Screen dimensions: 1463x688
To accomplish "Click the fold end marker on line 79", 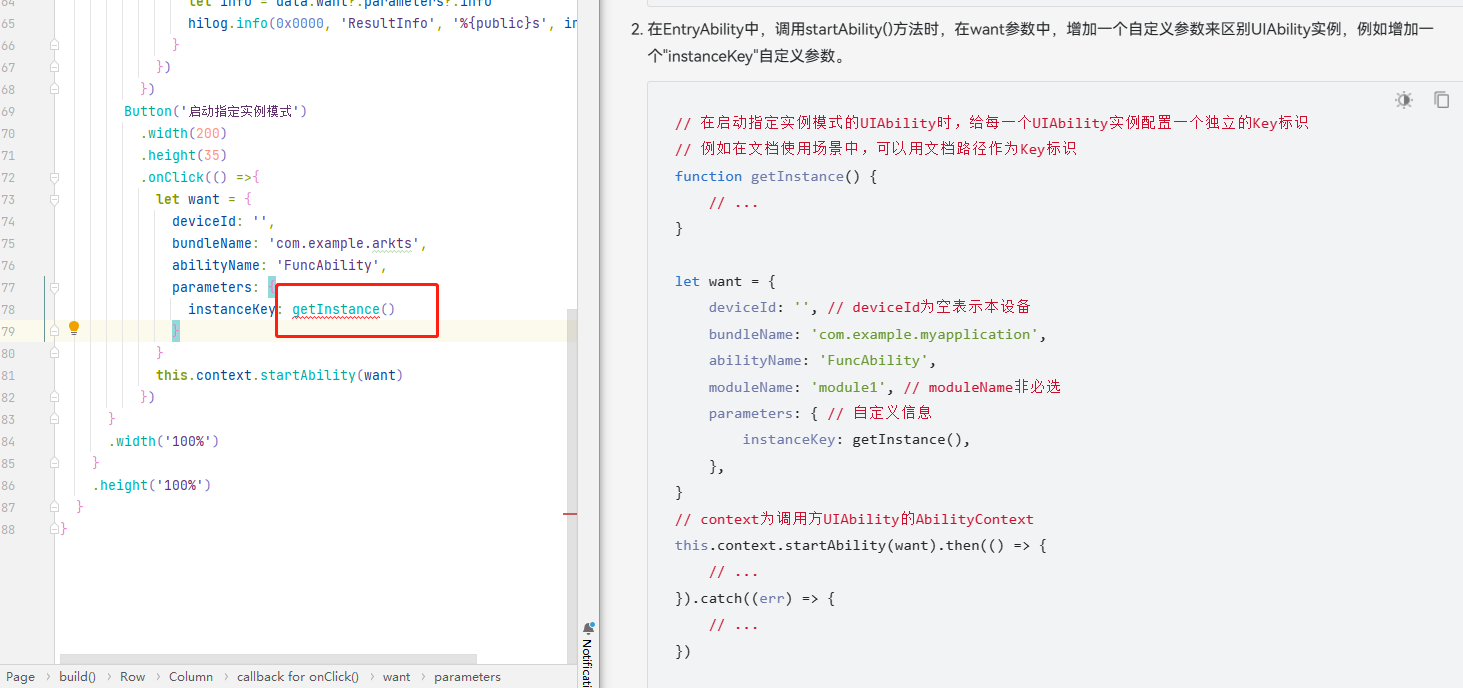I will coord(54,331).
